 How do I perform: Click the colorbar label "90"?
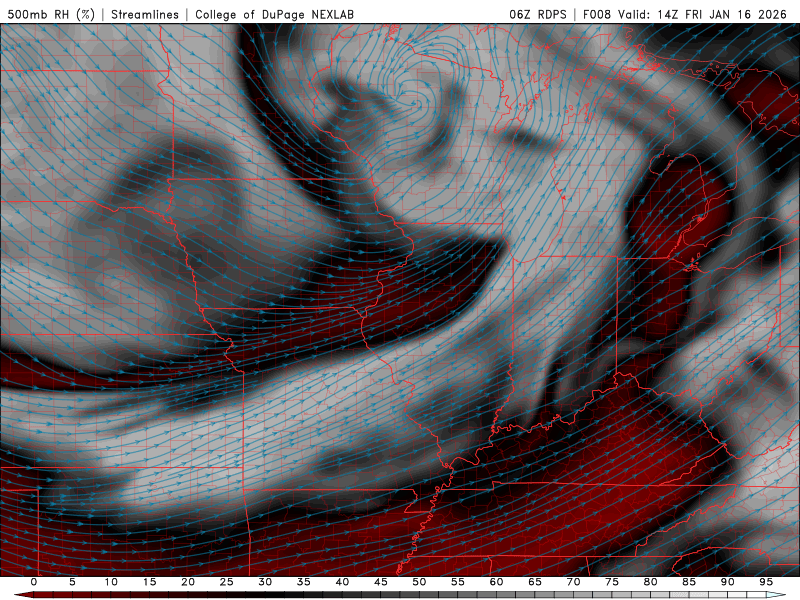pos(727,582)
